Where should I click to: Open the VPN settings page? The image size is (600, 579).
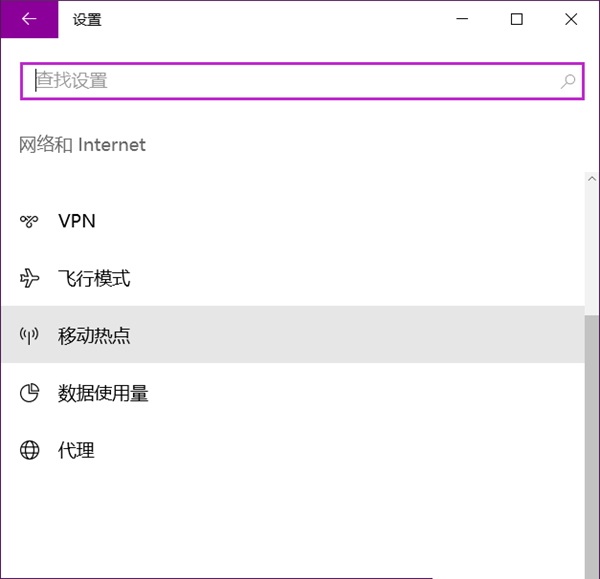[77, 221]
